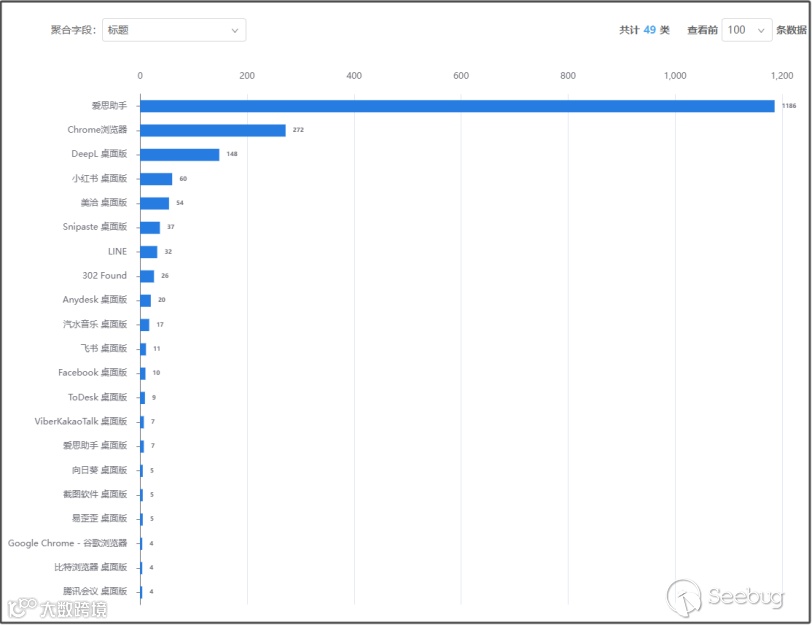The width and height of the screenshot is (812, 625).
Task: Click the 飞书 桌面版 label
Action: (x=104, y=348)
